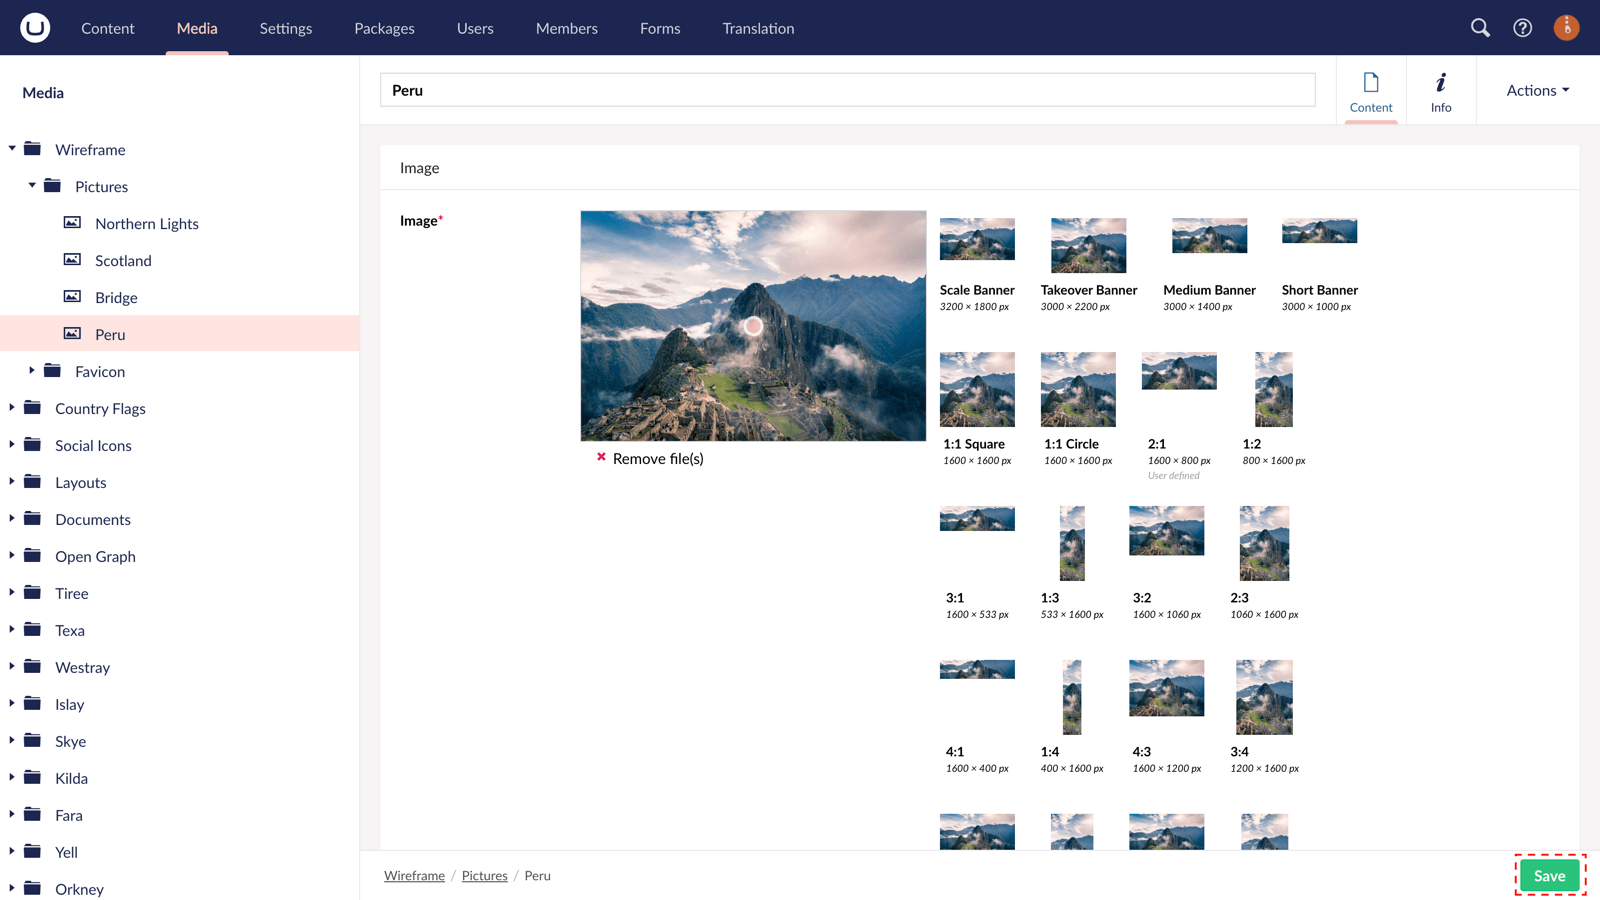Click the Save button
This screenshot has width=1600, height=900.
click(x=1548, y=875)
